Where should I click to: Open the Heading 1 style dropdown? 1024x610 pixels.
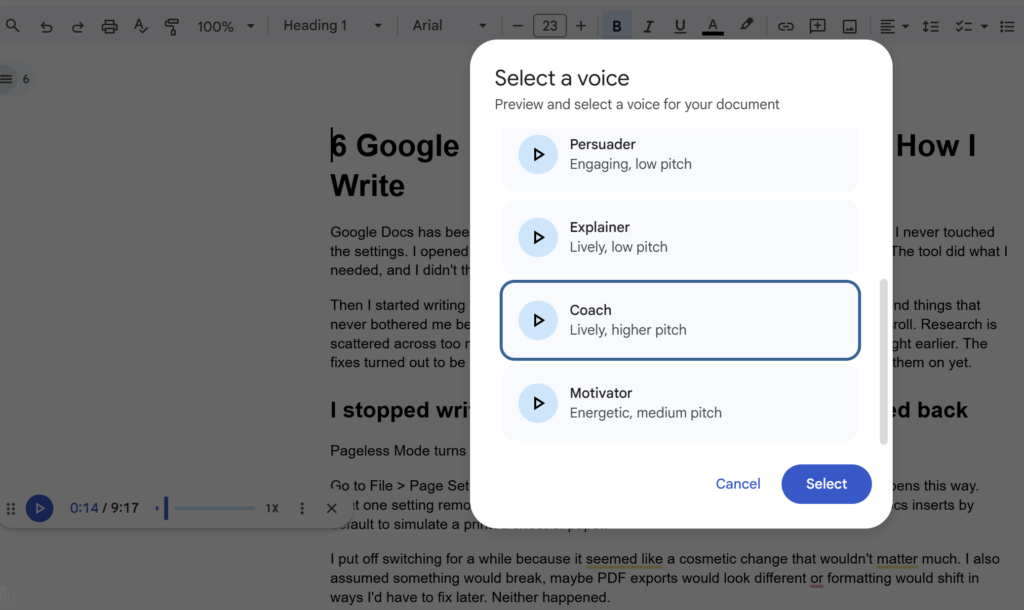click(333, 26)
